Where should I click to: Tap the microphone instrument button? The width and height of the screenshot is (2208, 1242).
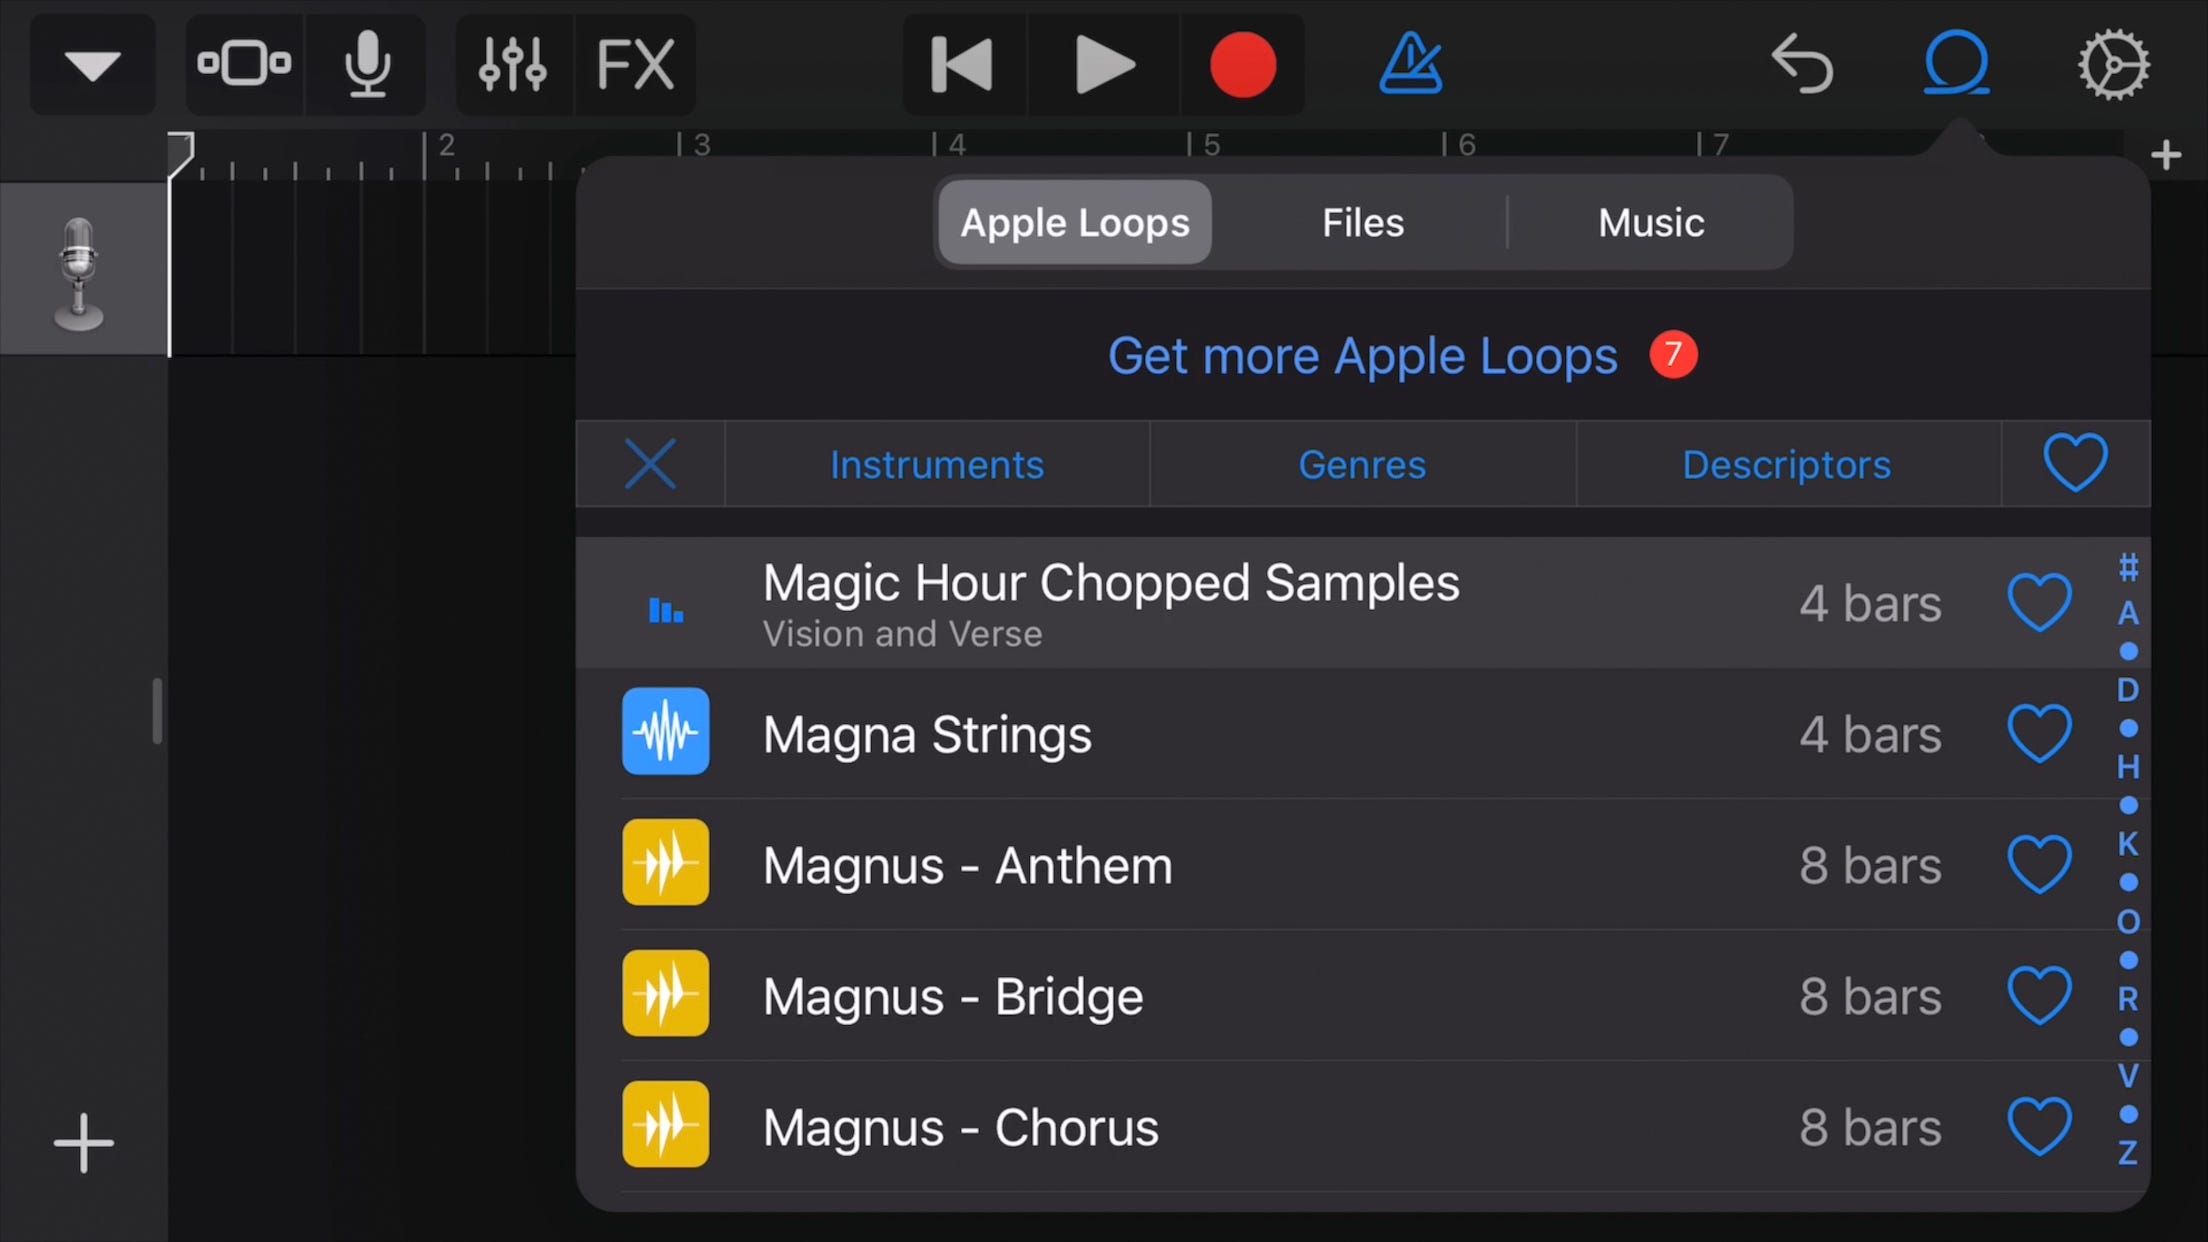pos(366,64)
